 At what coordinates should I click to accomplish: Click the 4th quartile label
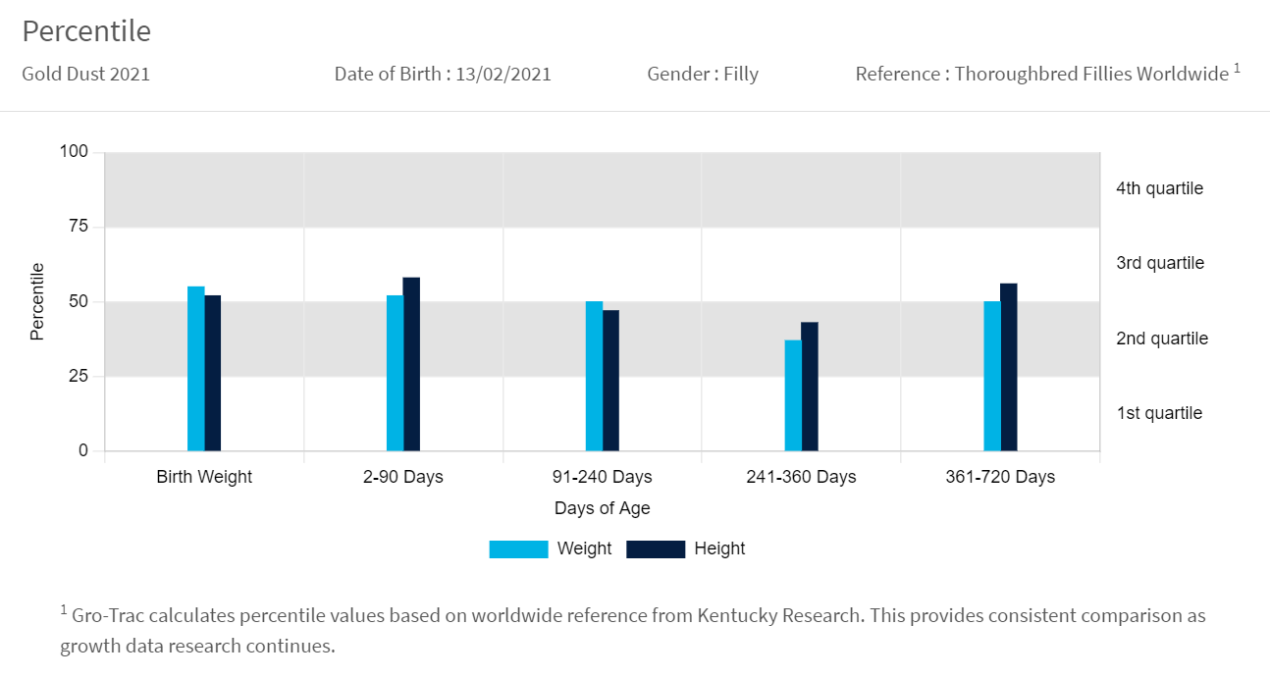point(1159,188)
